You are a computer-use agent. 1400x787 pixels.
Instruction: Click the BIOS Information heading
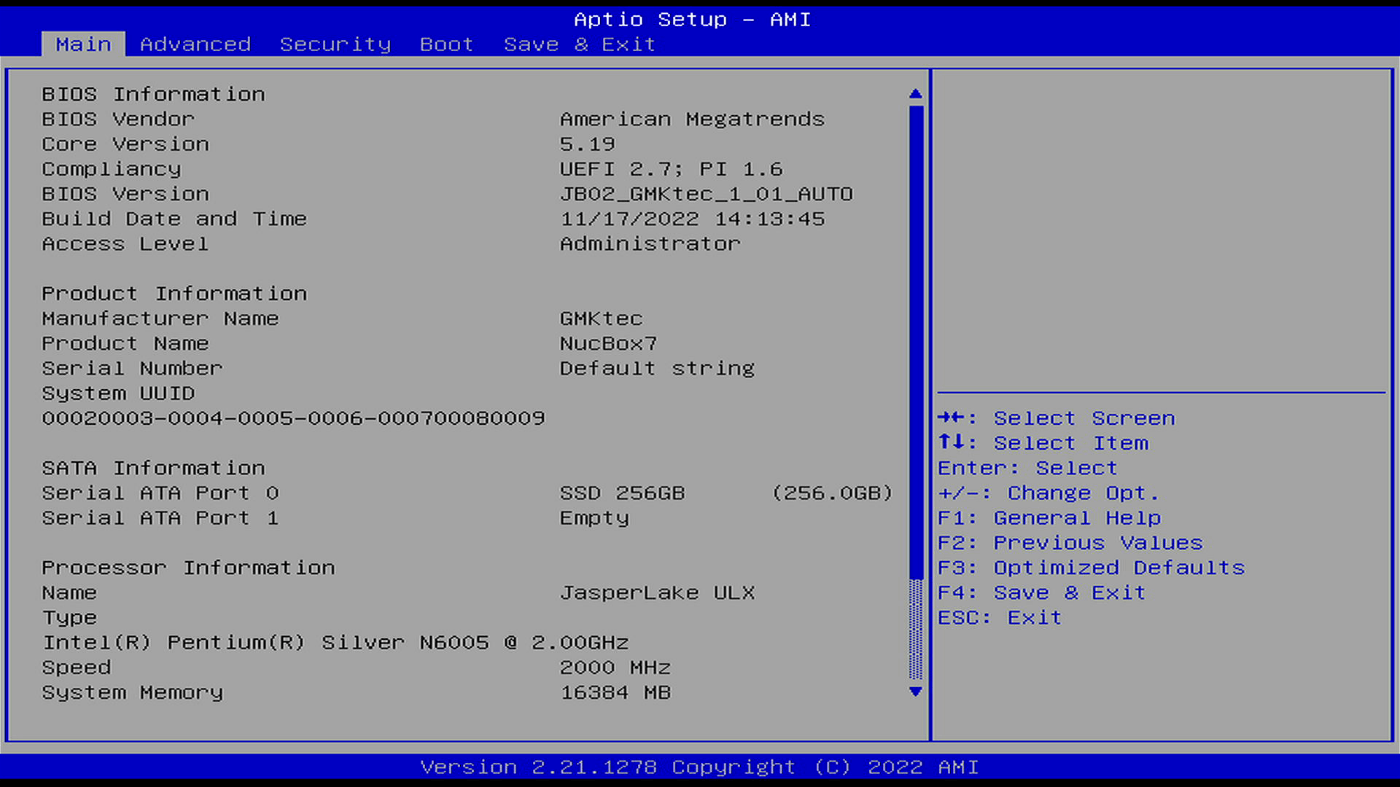(x=153, y=94)
